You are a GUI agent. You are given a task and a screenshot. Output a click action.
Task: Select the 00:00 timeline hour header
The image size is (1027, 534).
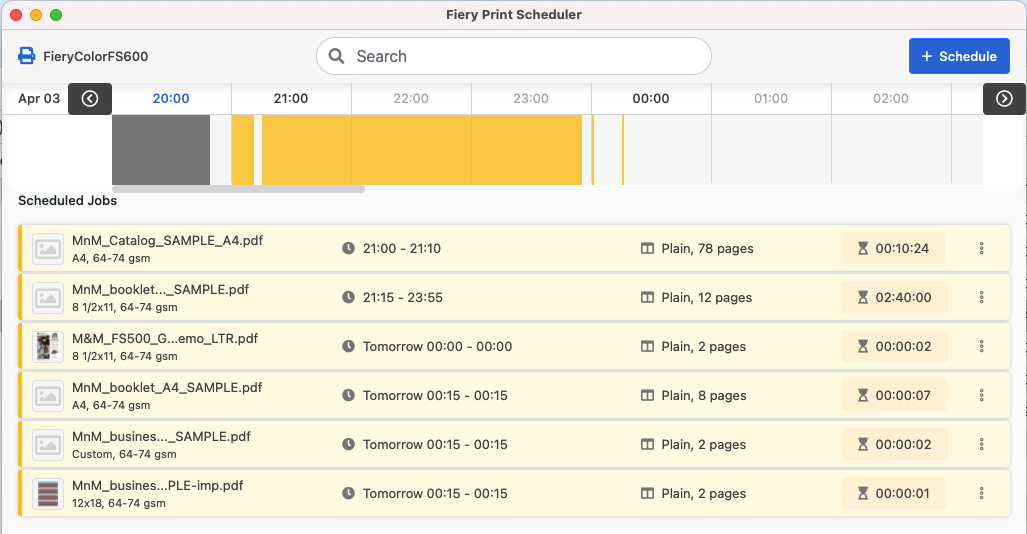(650, 98)
